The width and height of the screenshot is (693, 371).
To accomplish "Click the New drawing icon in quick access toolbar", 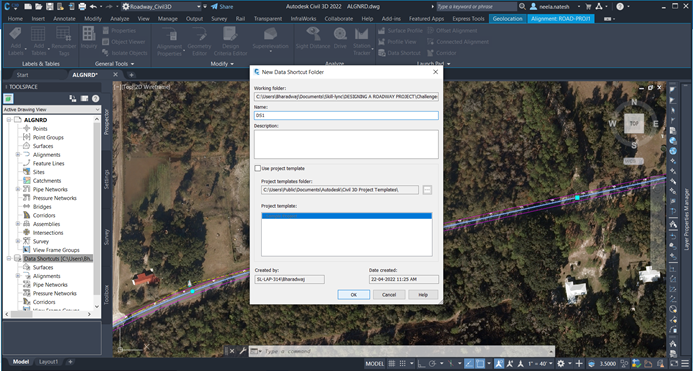I will pos(27,7).
